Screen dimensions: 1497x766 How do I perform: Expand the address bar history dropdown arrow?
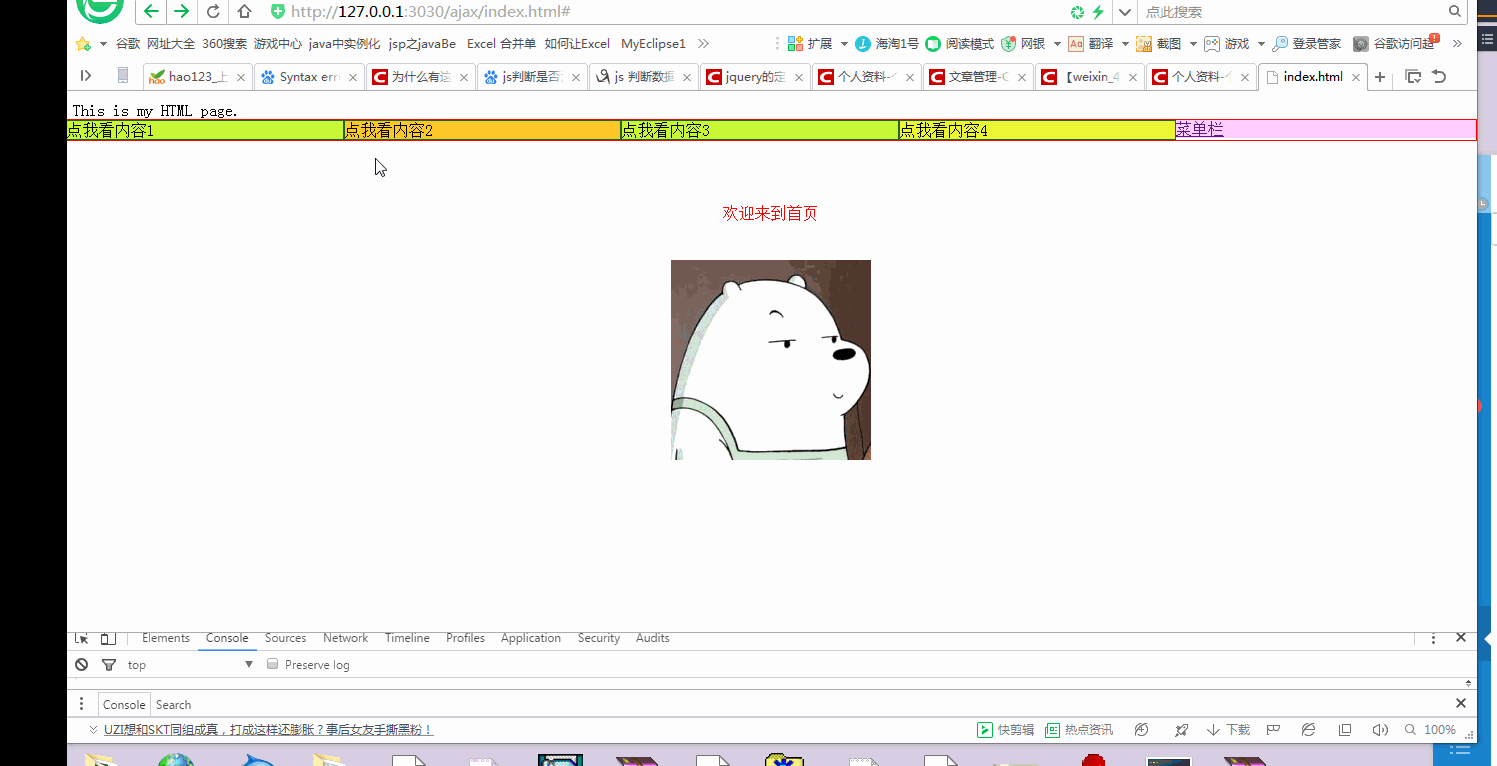pyautogui.click(x=1125, y=12)
